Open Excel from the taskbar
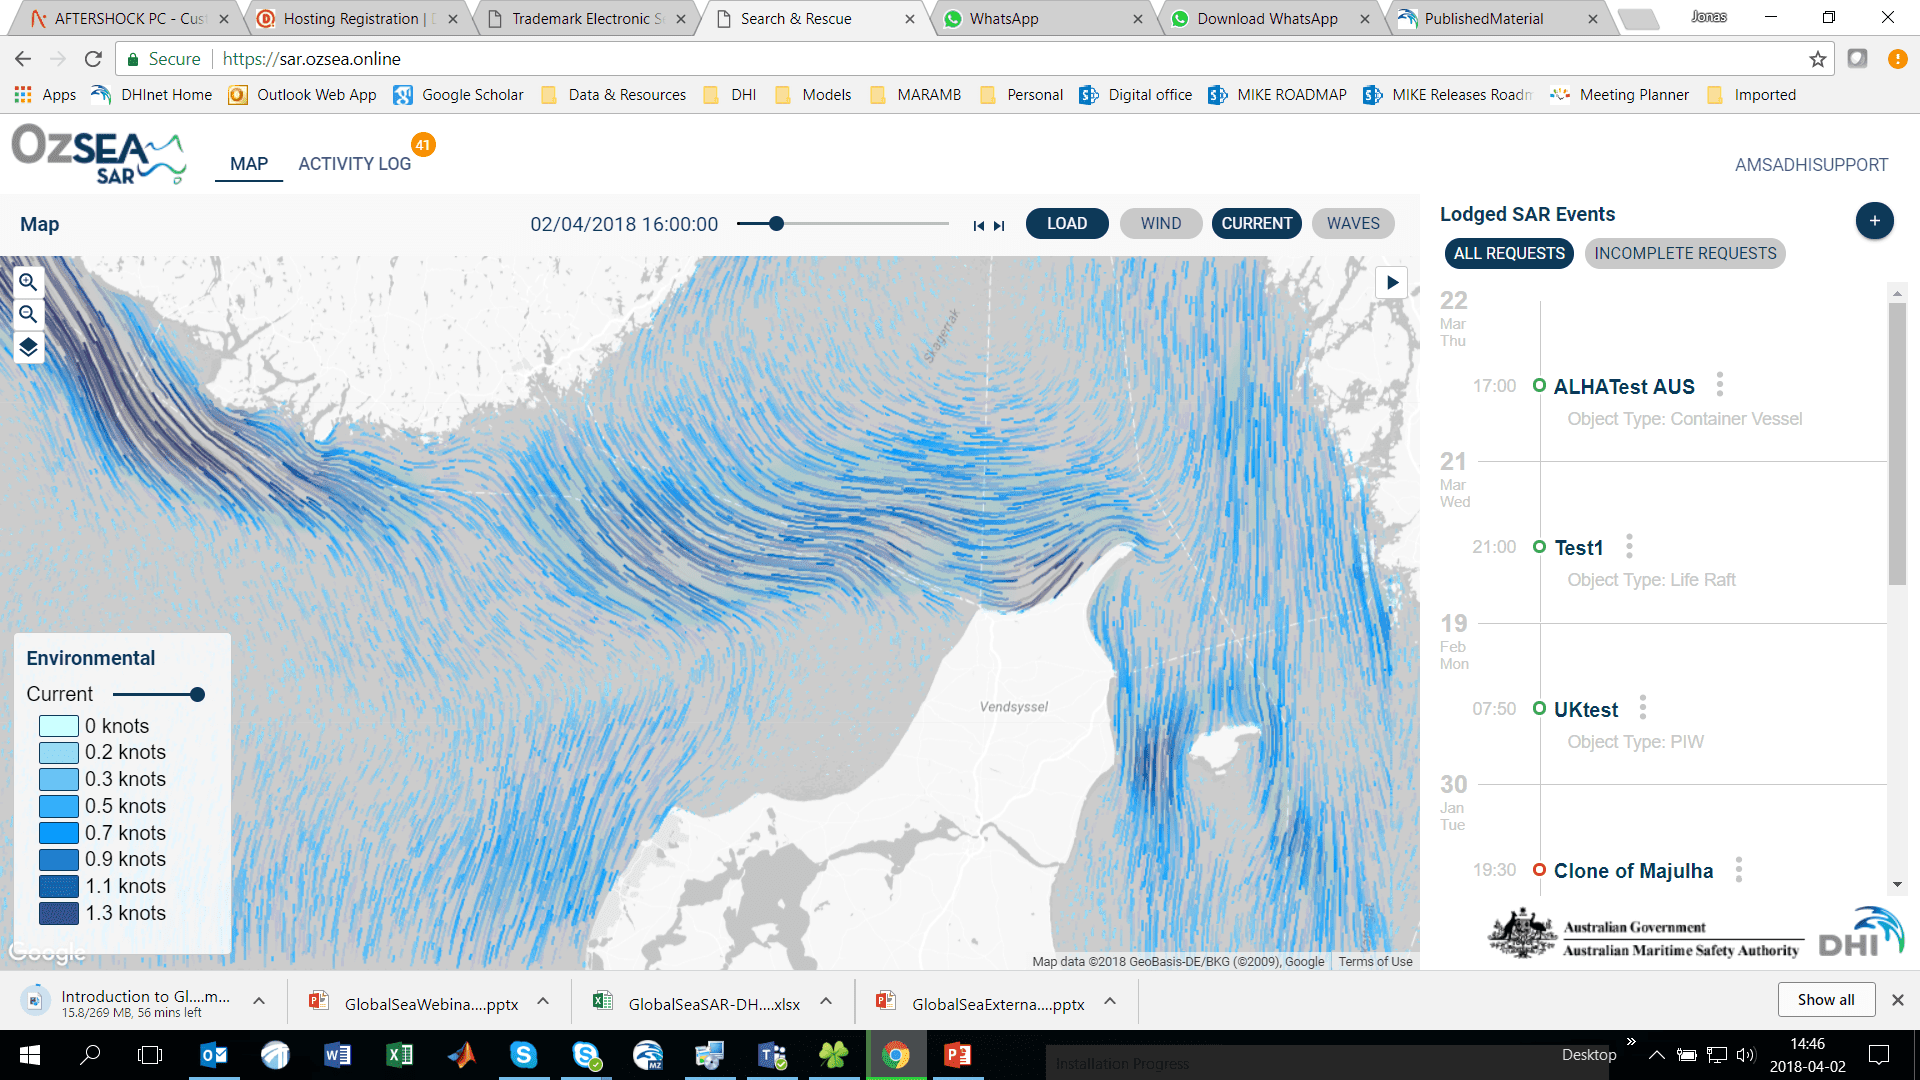This screenshot has width=1920, height=1080. [x=399, y=1055]
